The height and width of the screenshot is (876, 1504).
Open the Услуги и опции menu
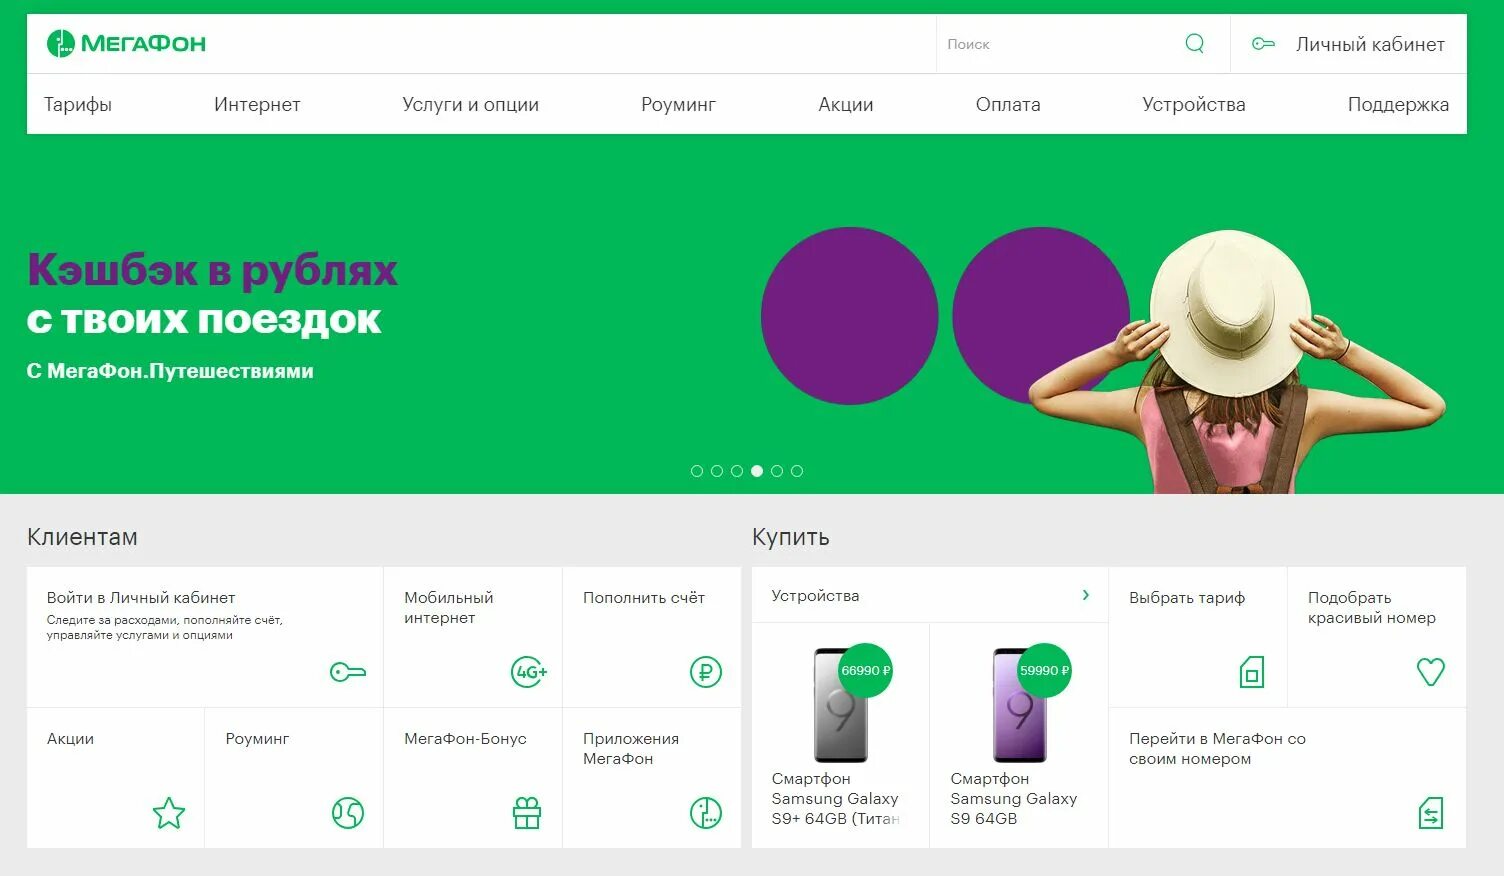[x=471, y=104]
